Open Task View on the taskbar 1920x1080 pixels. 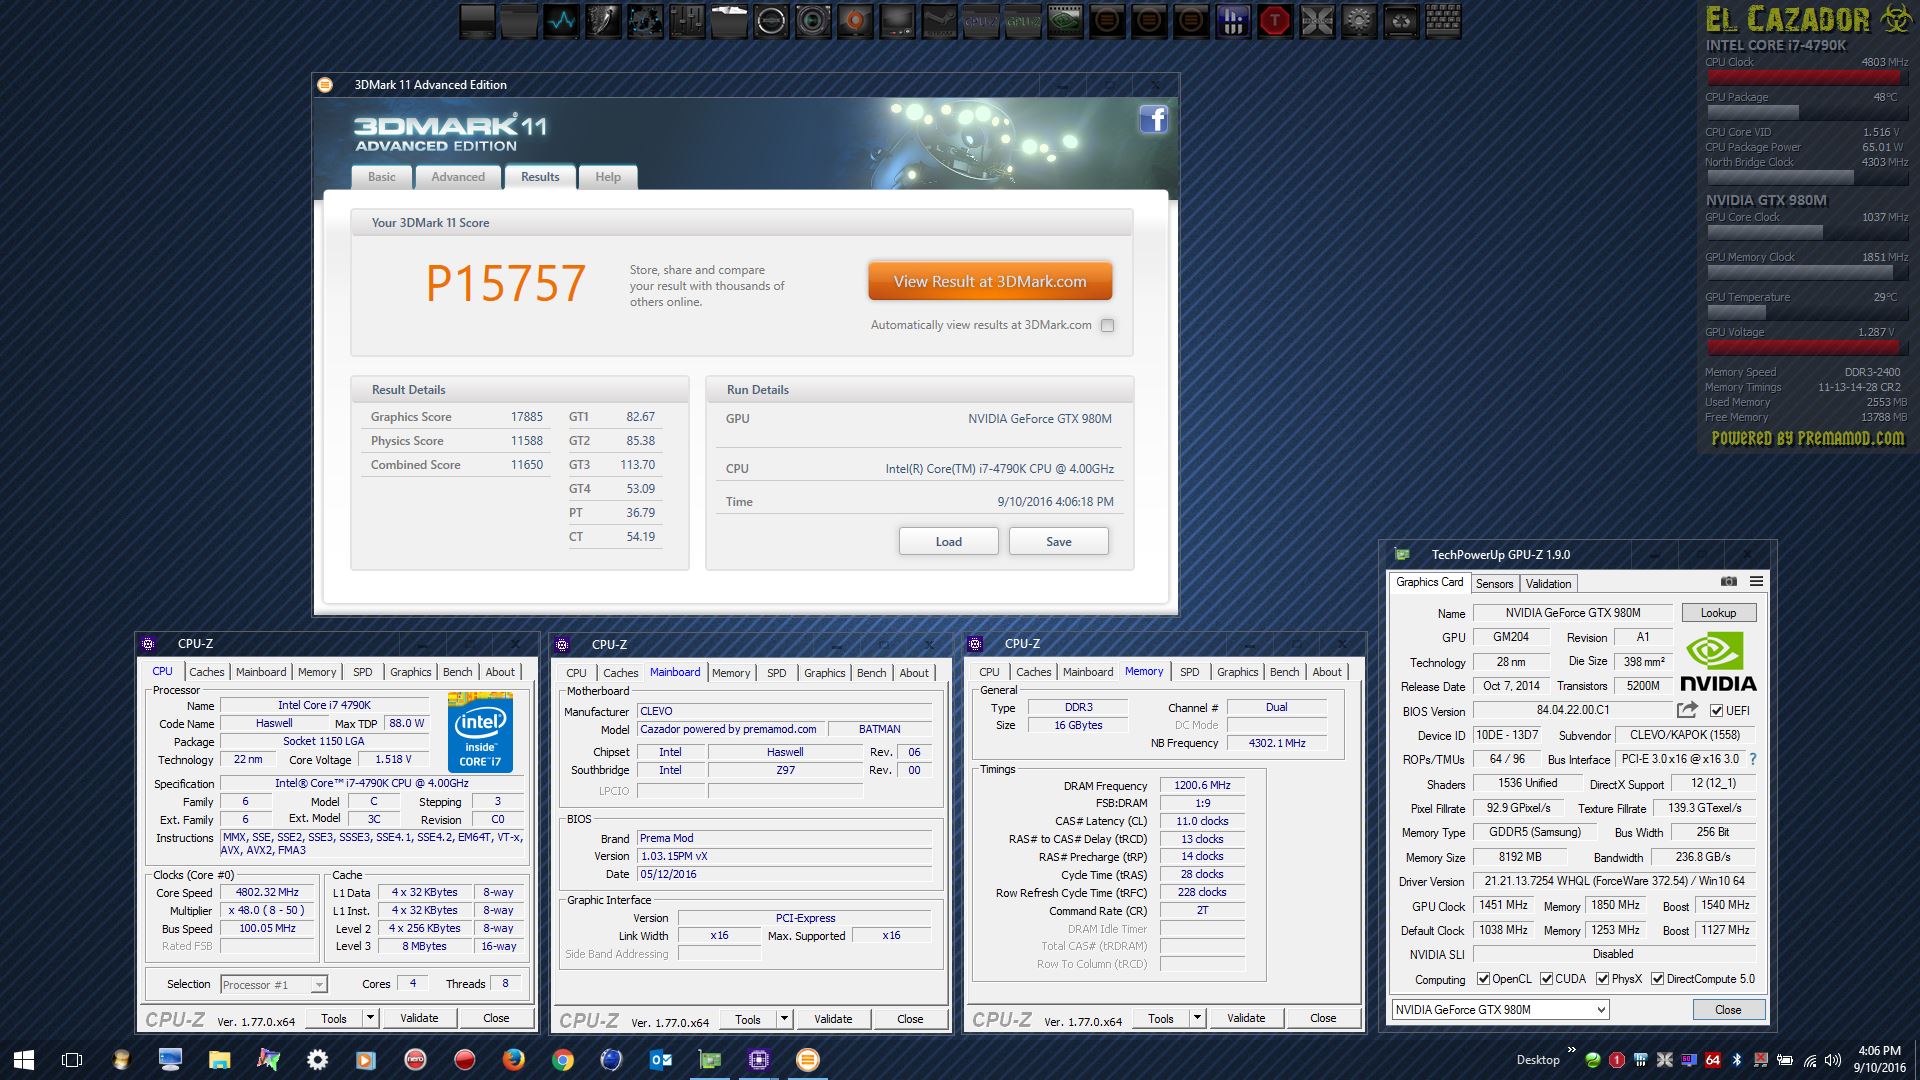72,1060
